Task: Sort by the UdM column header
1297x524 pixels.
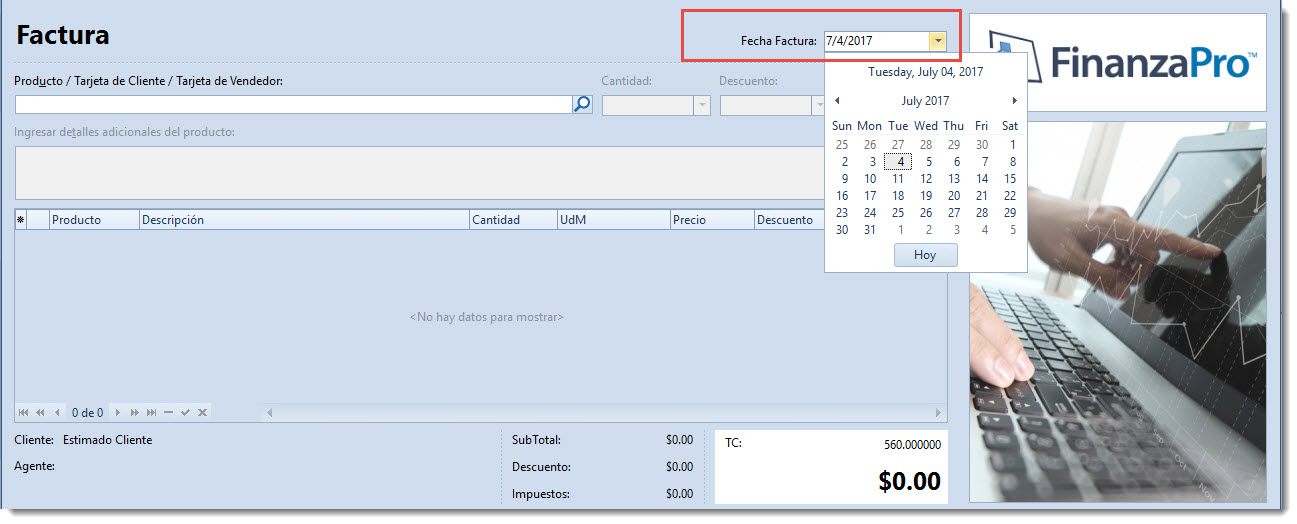Action: point(613,220)
